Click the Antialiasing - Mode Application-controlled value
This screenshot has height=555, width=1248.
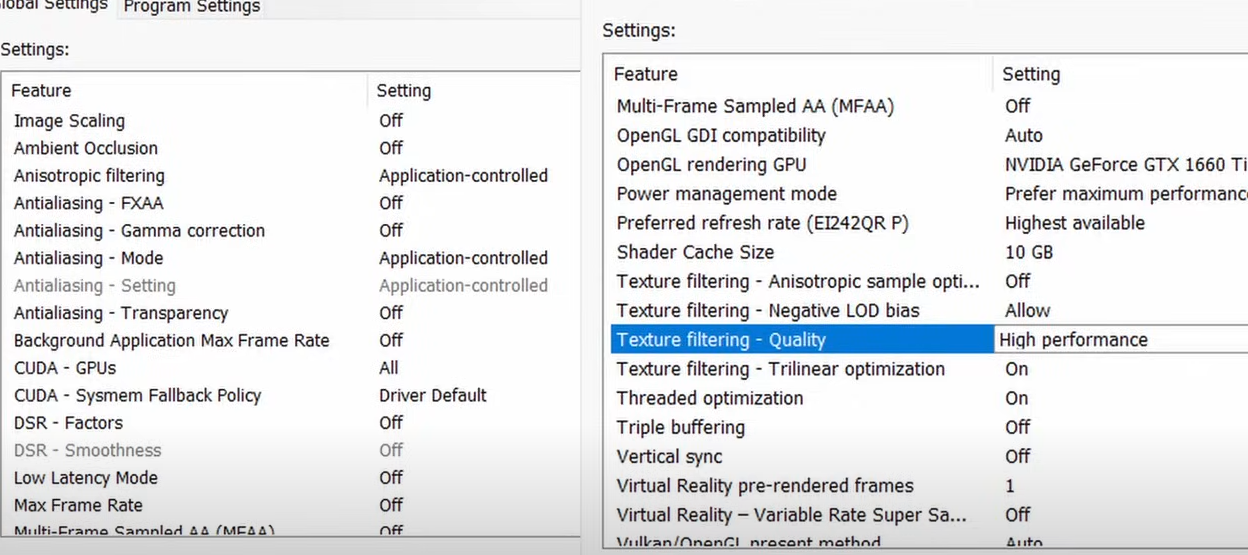(x=463, y=258)
